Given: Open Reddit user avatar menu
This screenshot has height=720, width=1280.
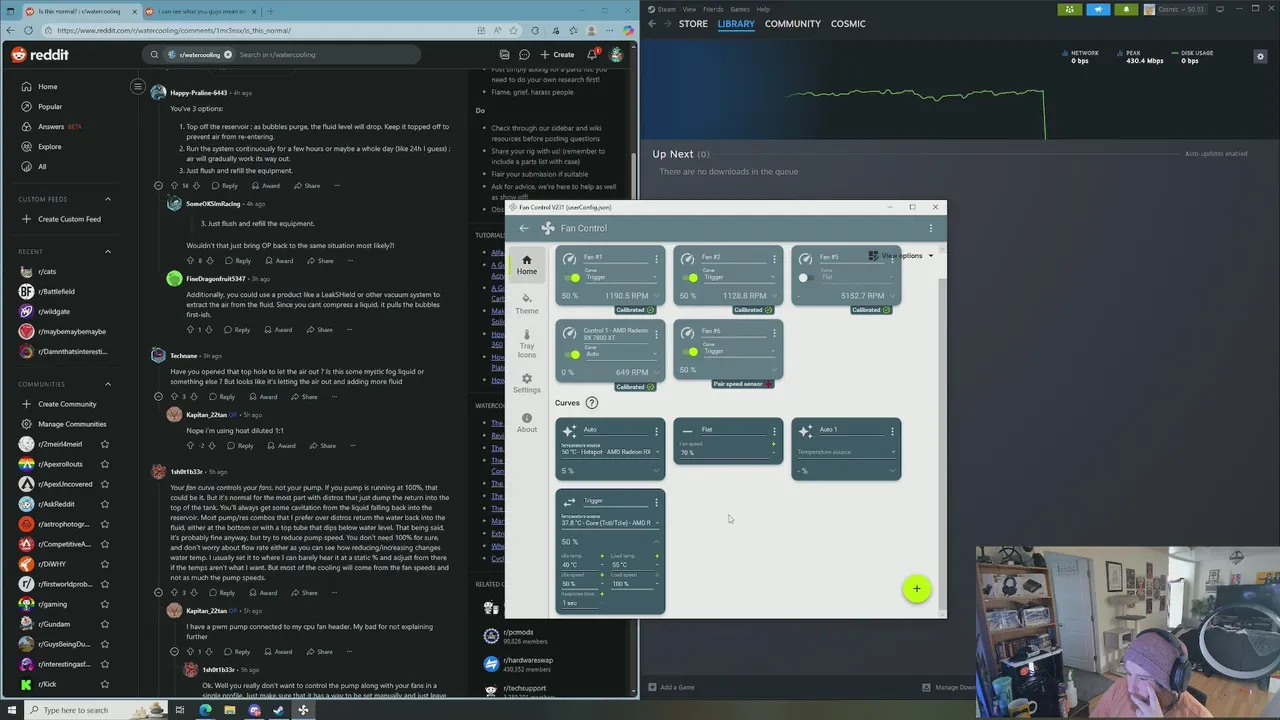Looking at the screenshot, I should click(616, 55).
